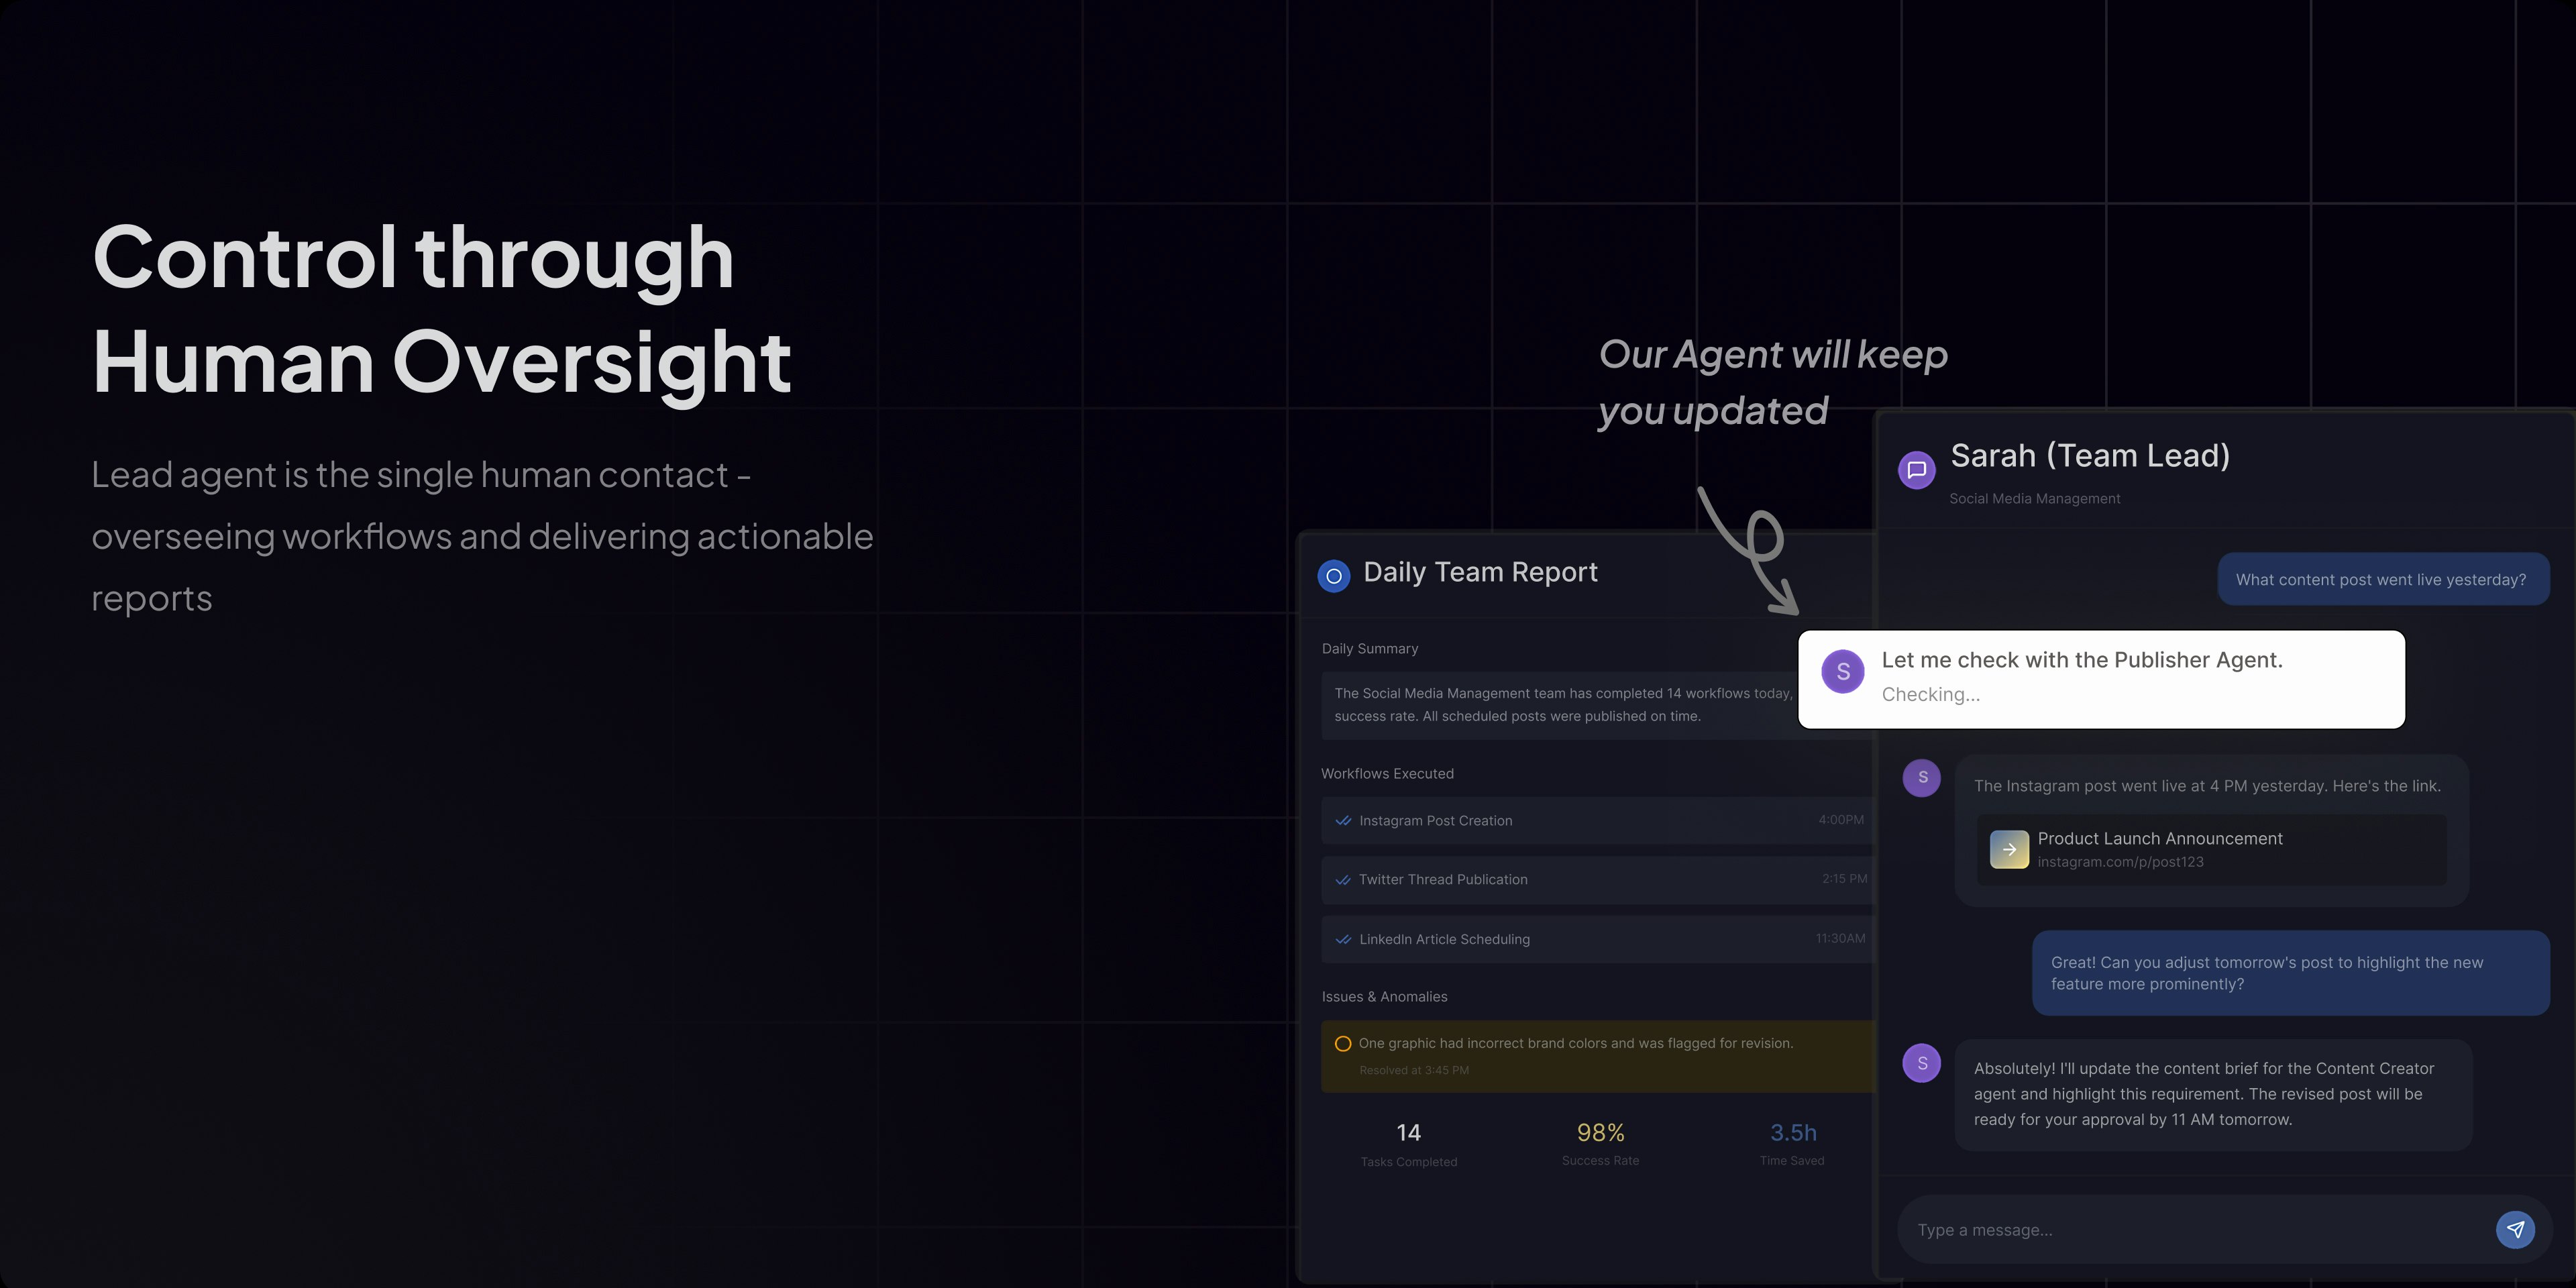The image size is (2576, 1288).
Task: Click the Daily Team Report heading
Action: pos(1480,572)
